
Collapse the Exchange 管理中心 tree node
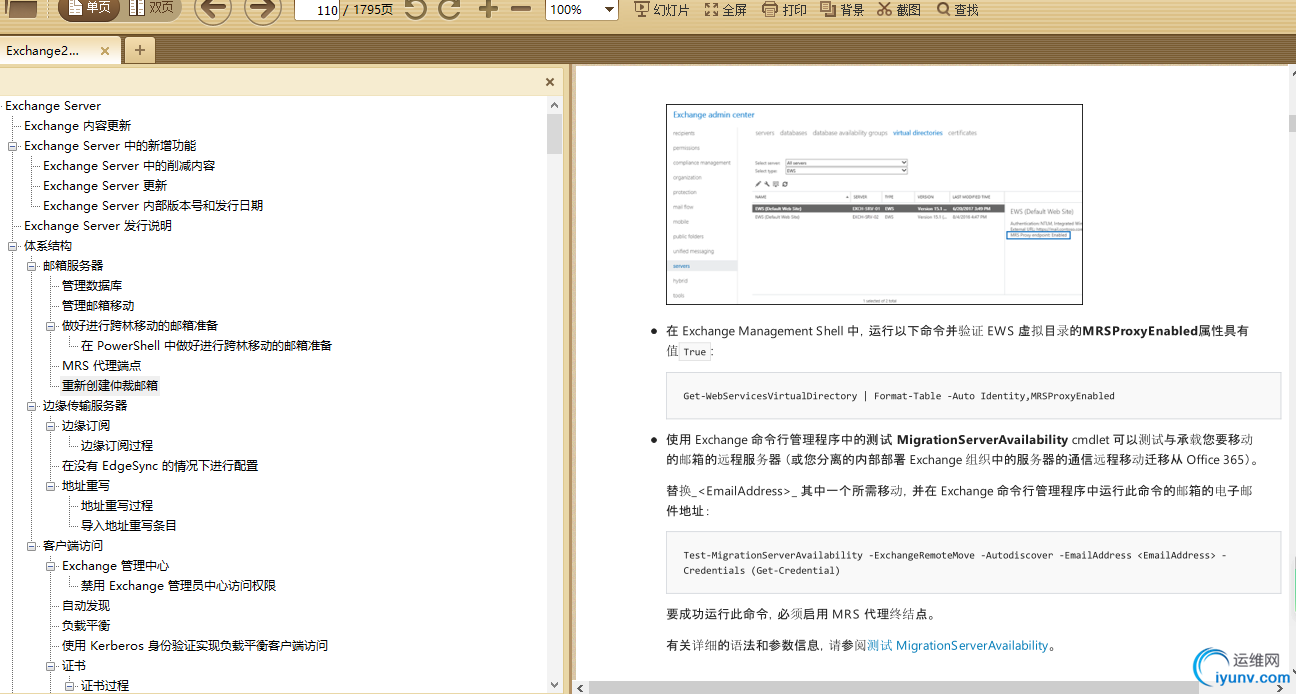(51, 566)
